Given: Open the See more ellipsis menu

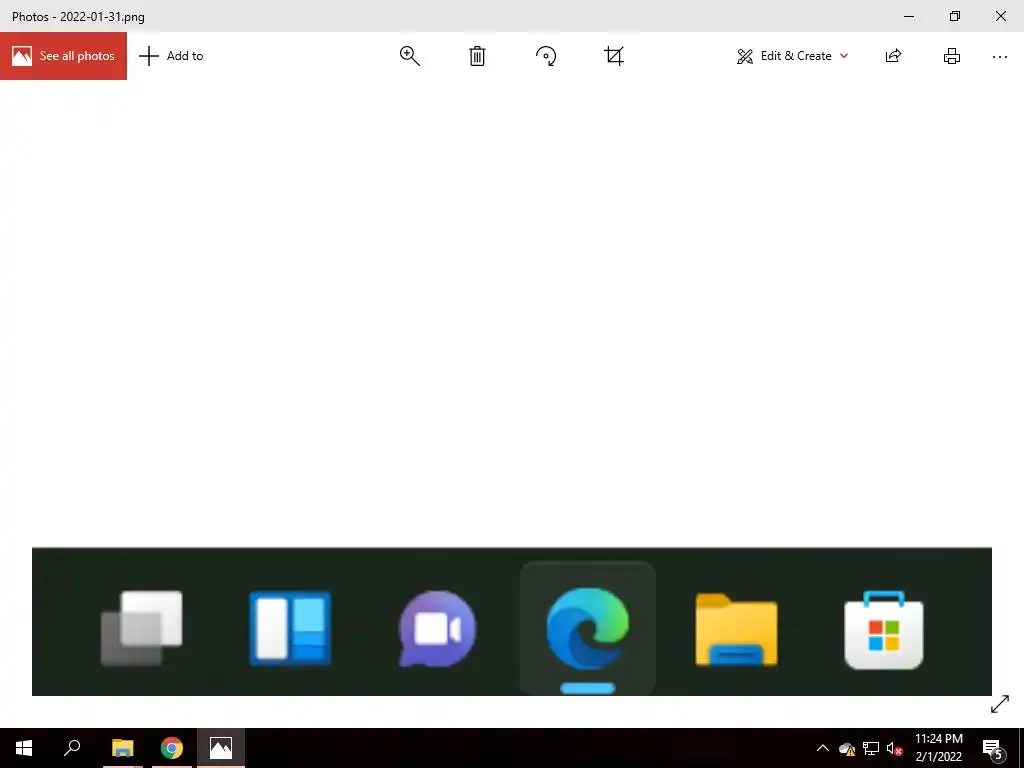Looking at the screenshot, I should coord(999,57).
